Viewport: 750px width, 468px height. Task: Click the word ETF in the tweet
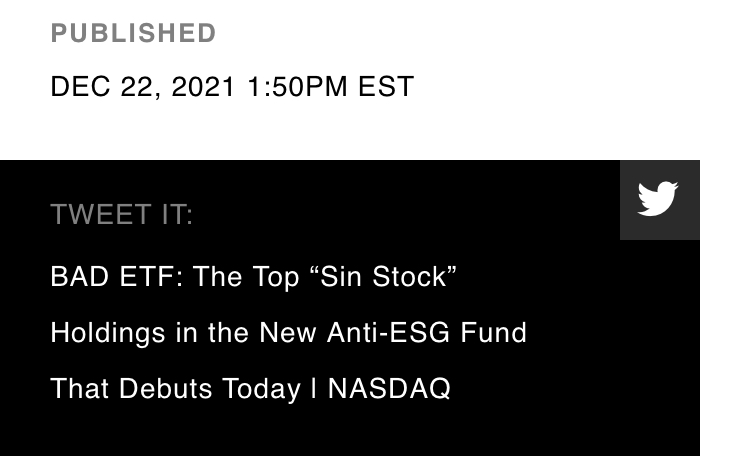point(149,276)
